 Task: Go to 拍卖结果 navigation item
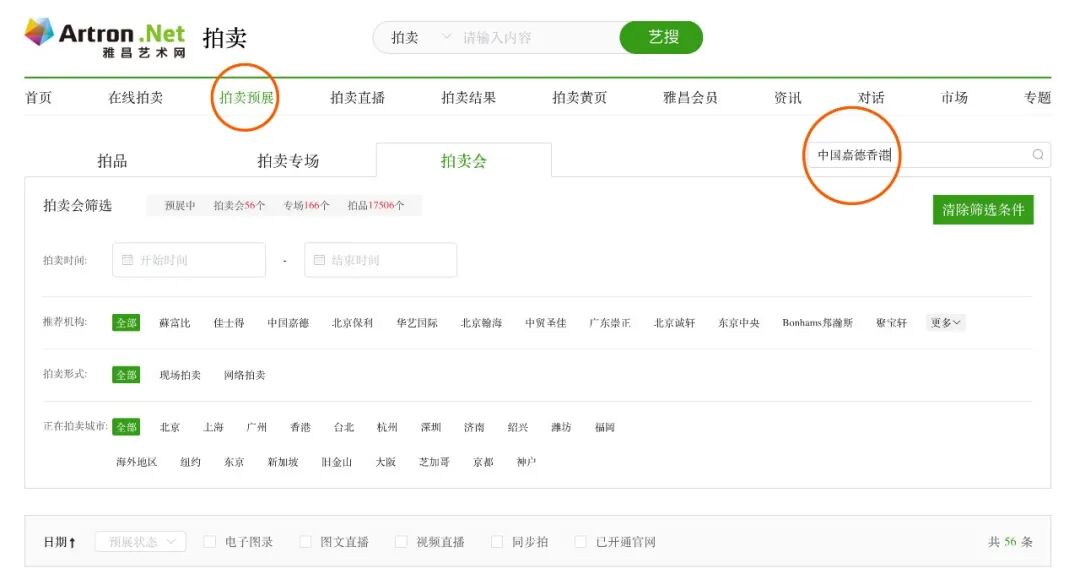click(x=468, y=98)
